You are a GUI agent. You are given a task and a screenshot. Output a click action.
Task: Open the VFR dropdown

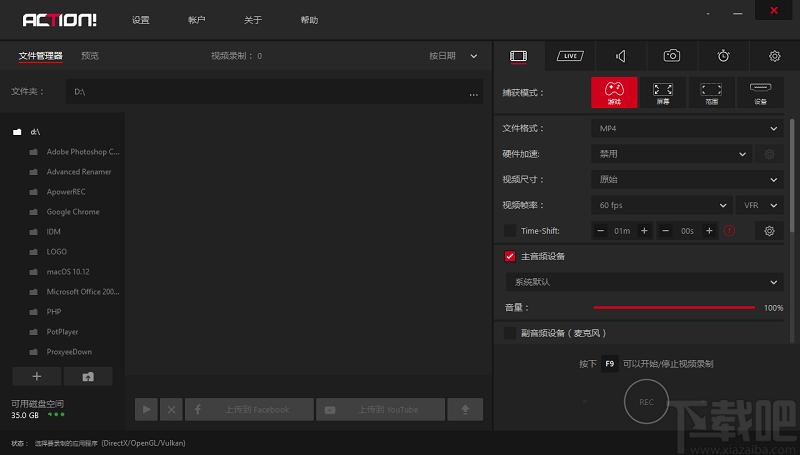pos(760,205)
